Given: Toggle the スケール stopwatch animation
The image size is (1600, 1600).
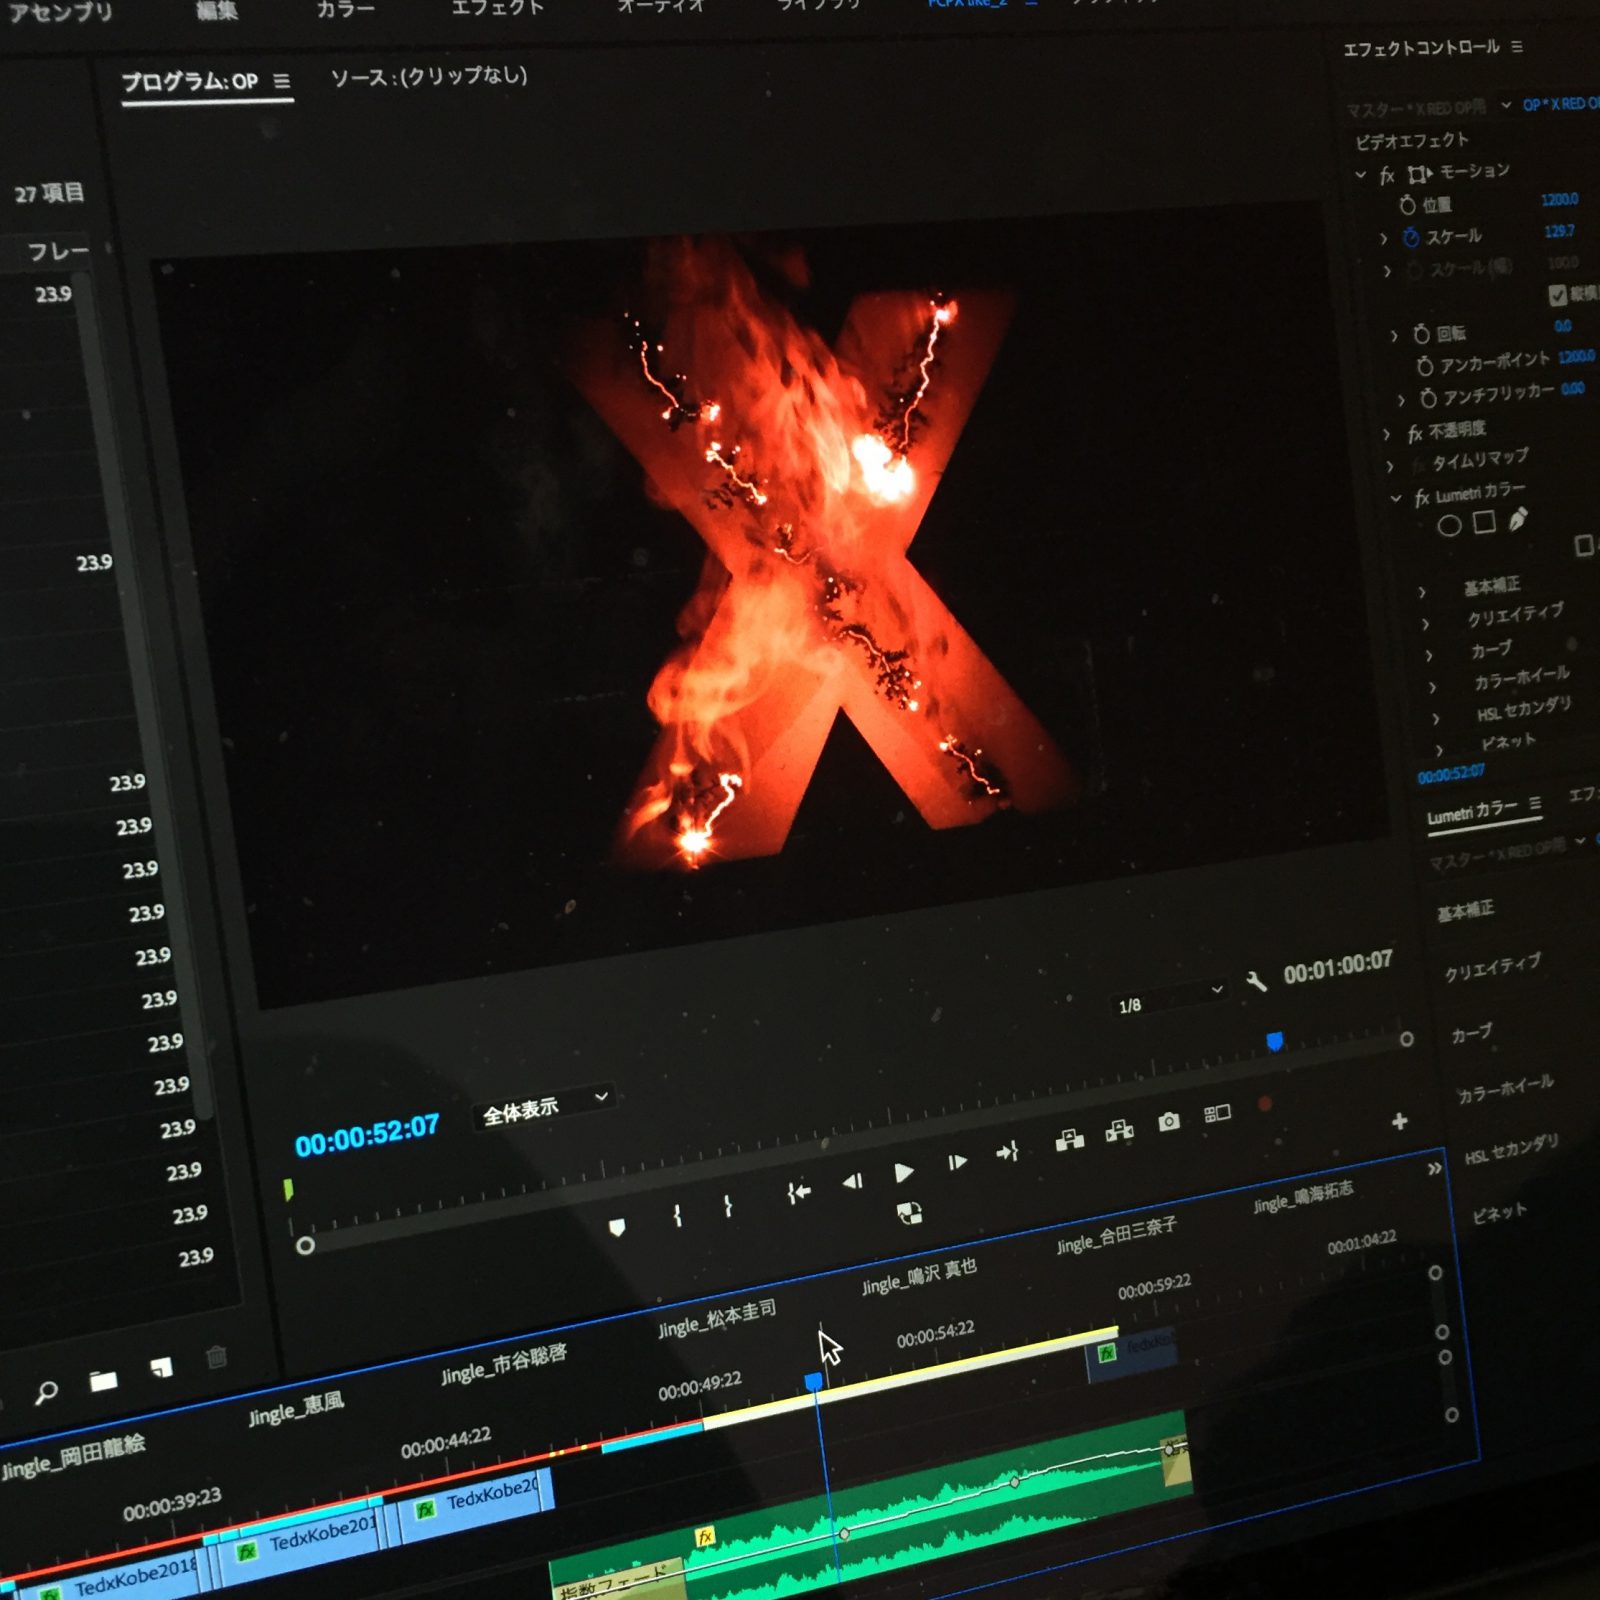Looking at the screenshot, I should (x=1411, y=238).
